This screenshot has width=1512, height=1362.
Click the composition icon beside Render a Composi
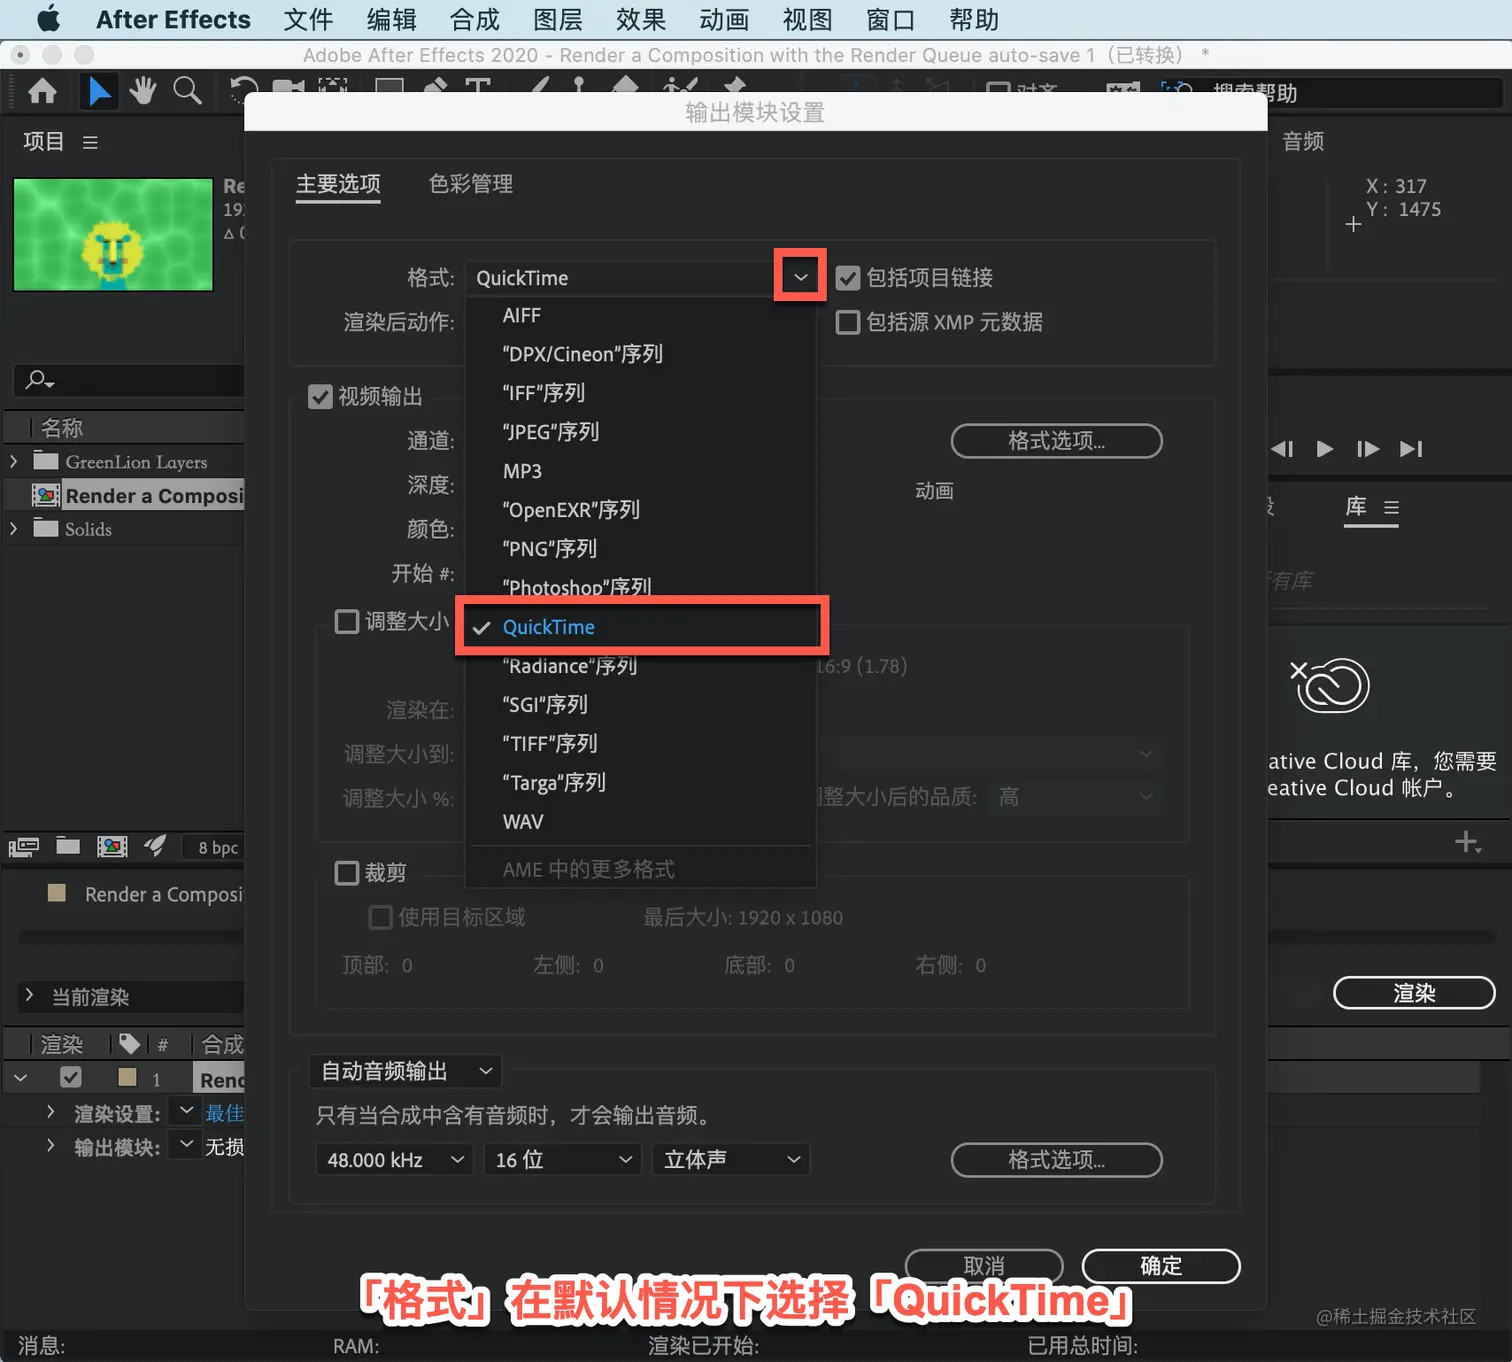46,495
